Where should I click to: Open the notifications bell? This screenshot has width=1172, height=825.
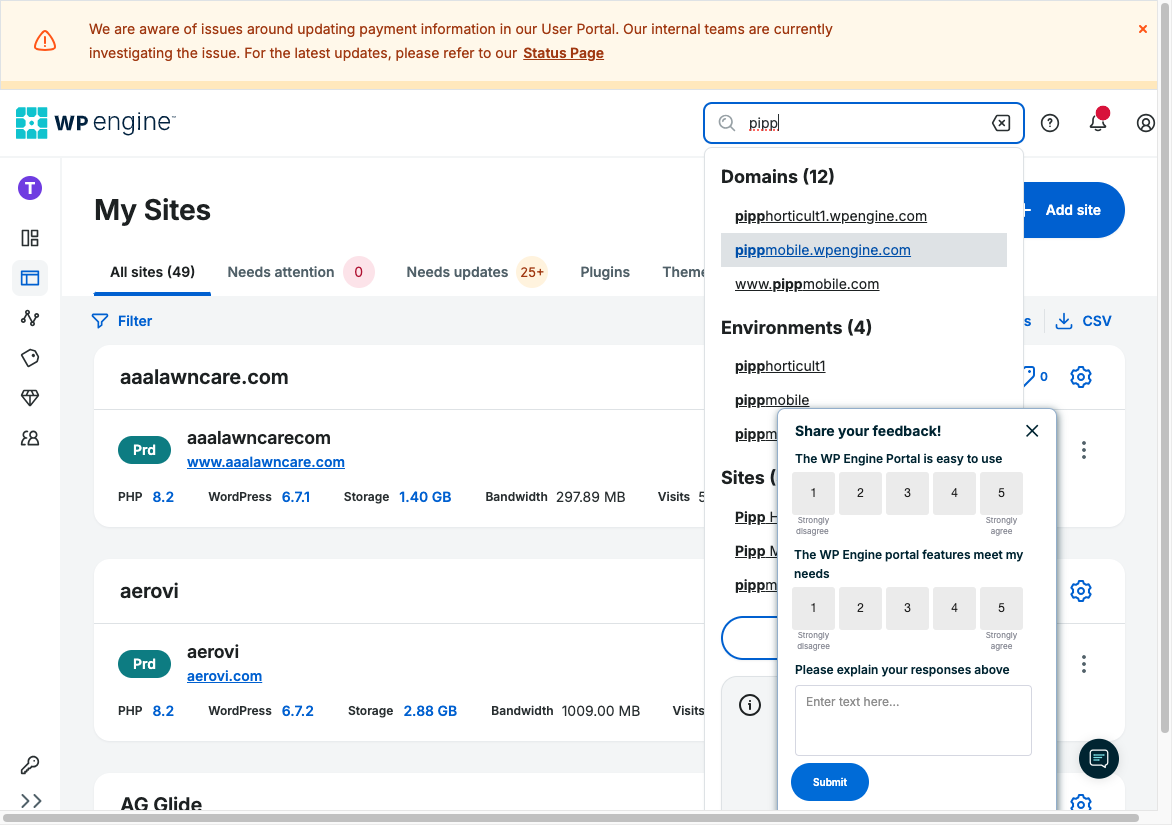pyautogui.click(x=1097, y=123)
